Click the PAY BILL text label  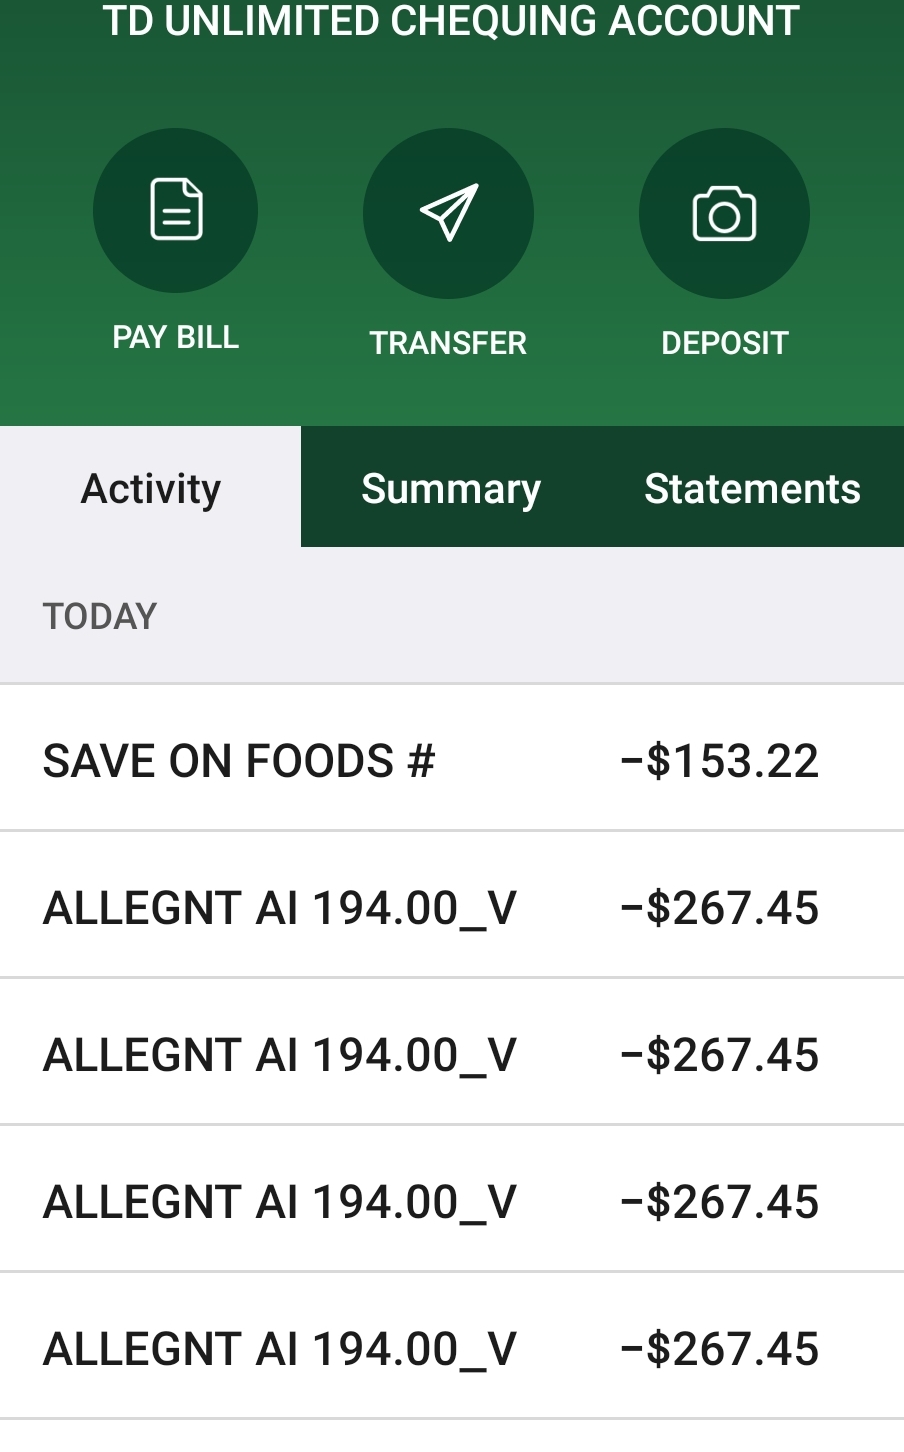(176, 338)
